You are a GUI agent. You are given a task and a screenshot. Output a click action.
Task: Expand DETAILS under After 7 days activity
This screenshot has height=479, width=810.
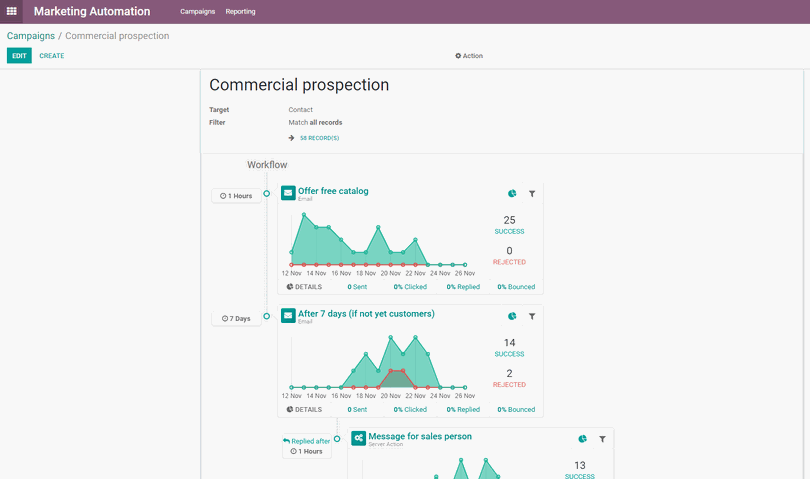coord(304,409)
